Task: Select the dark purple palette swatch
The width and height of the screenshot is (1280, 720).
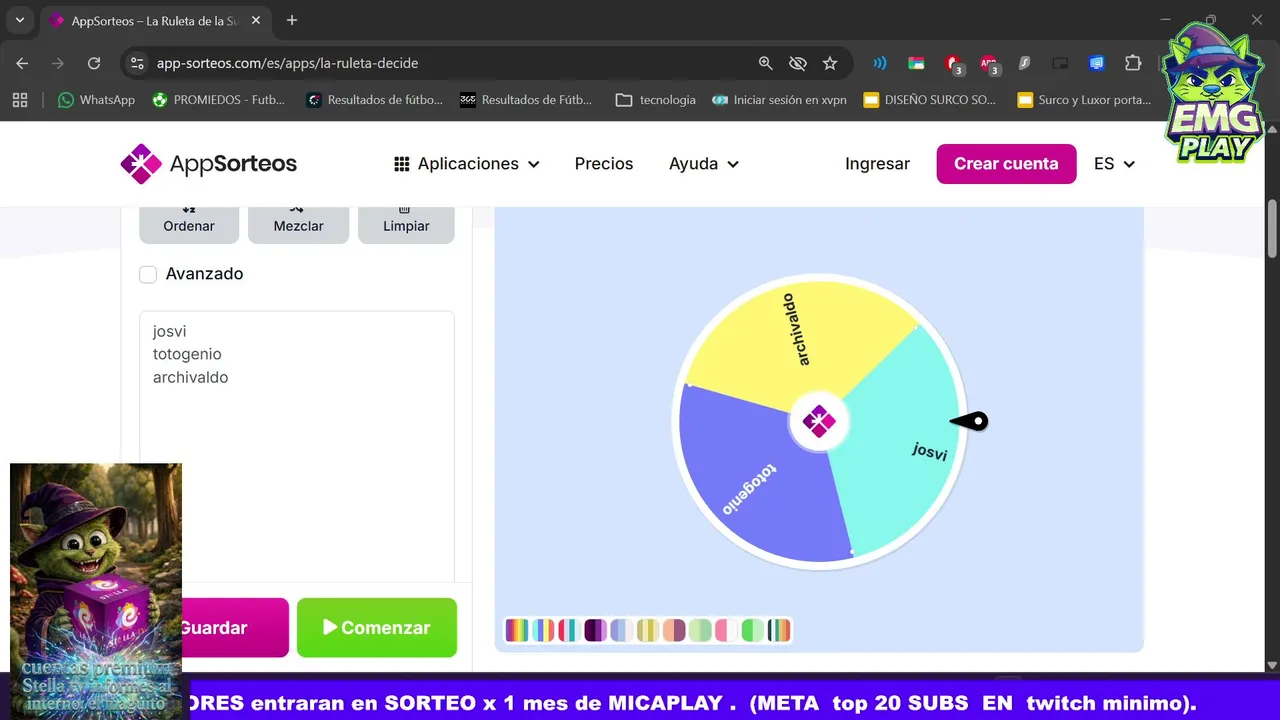Action: (x=595, y=630)
